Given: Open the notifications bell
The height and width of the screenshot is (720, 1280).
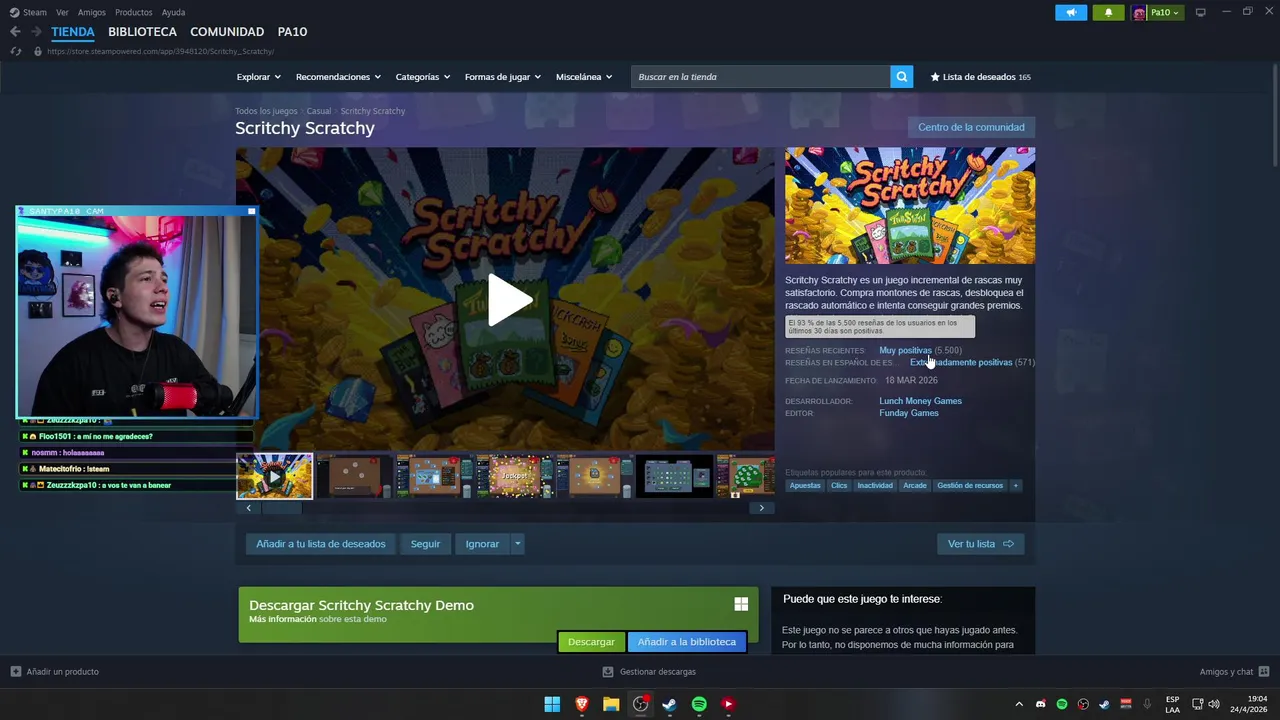Looking at the screenshot, I should (x=1108, y=12).
